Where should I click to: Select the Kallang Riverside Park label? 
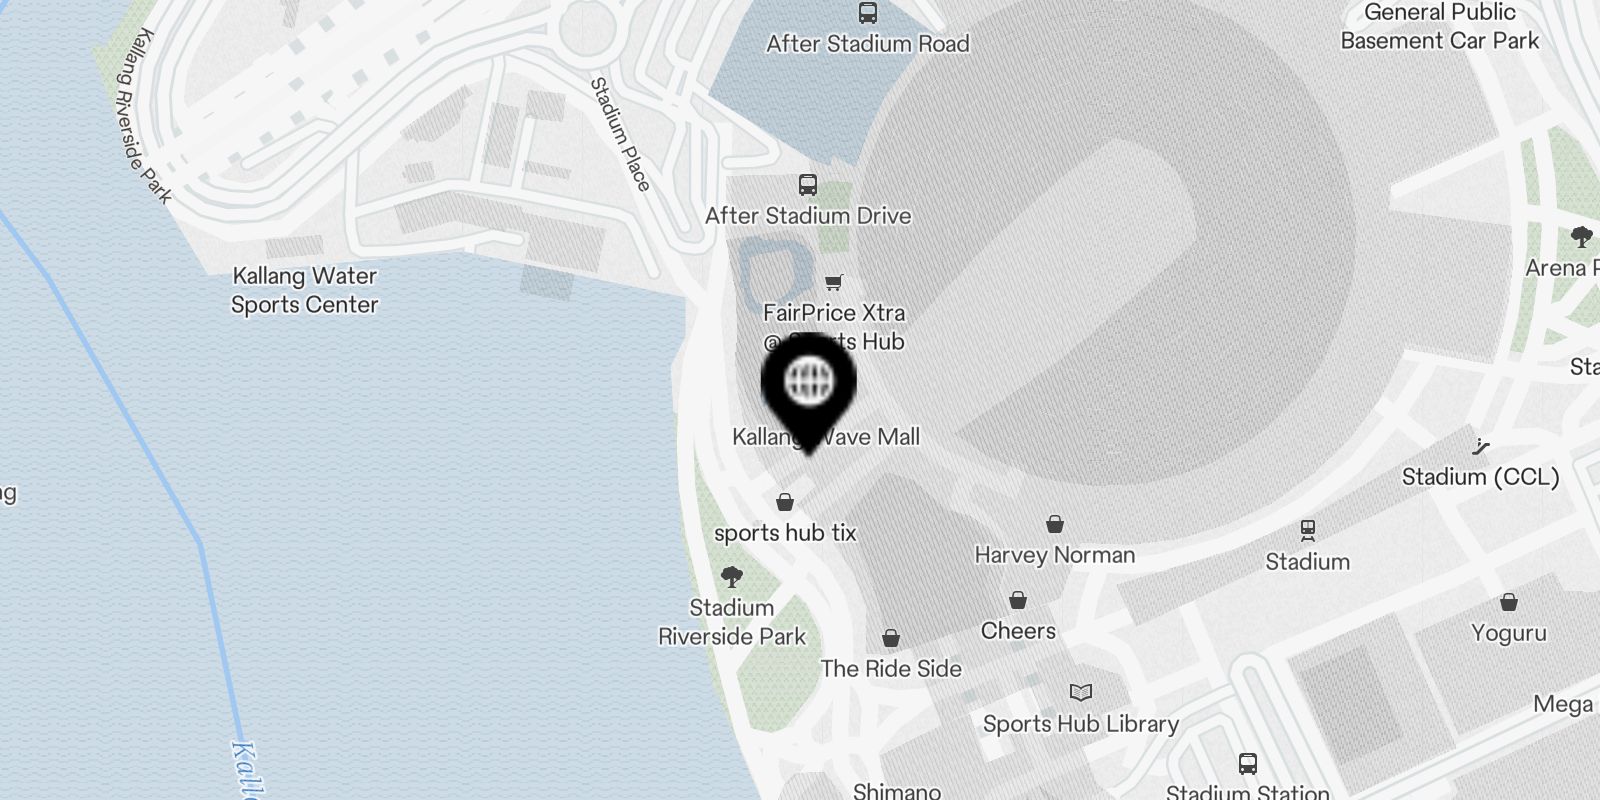143,115
